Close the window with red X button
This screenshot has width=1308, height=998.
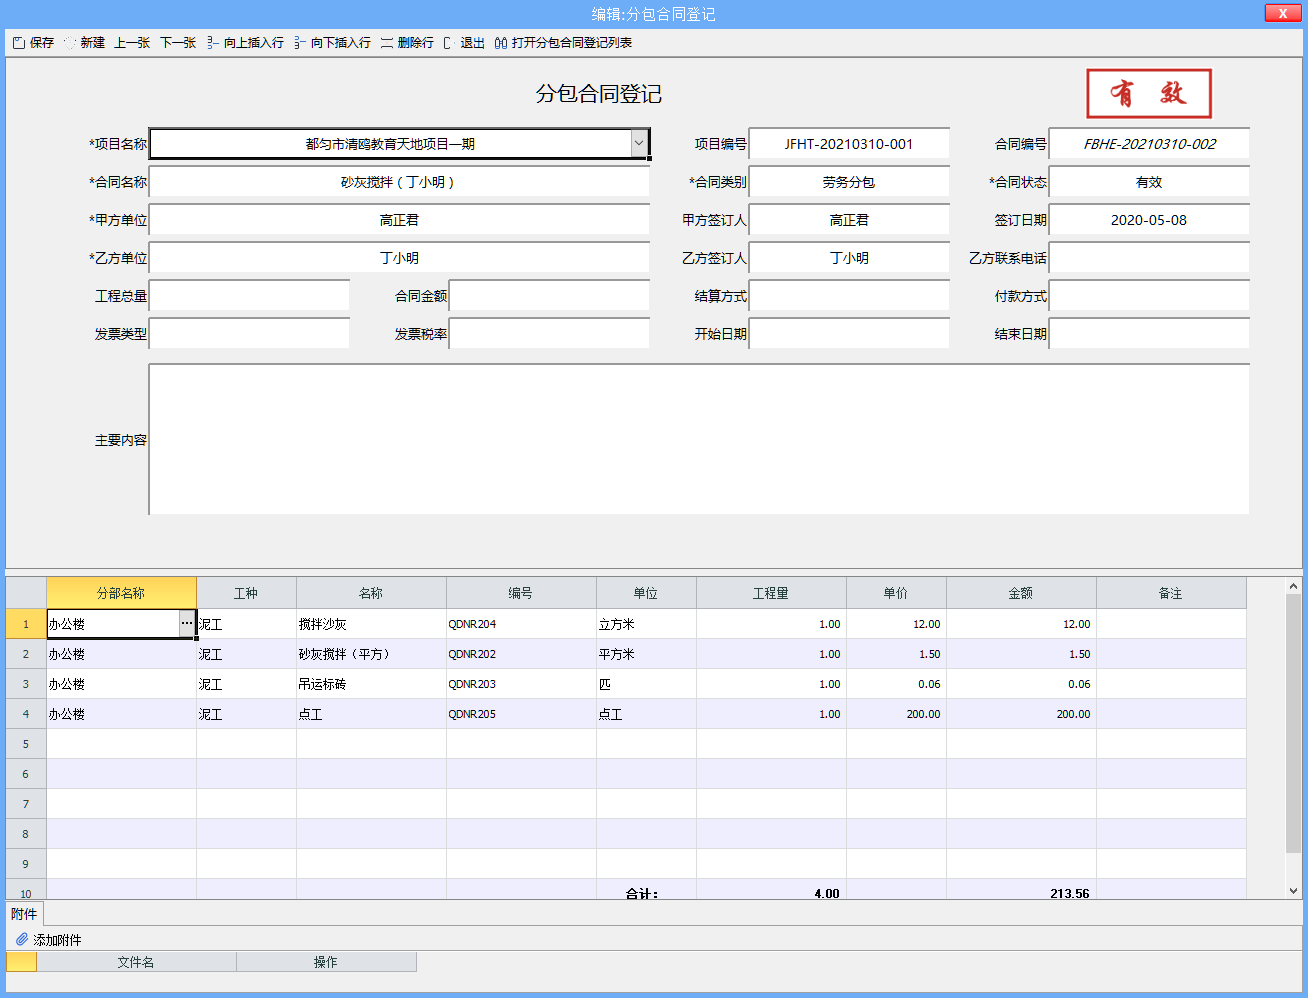click(1282, 13)
